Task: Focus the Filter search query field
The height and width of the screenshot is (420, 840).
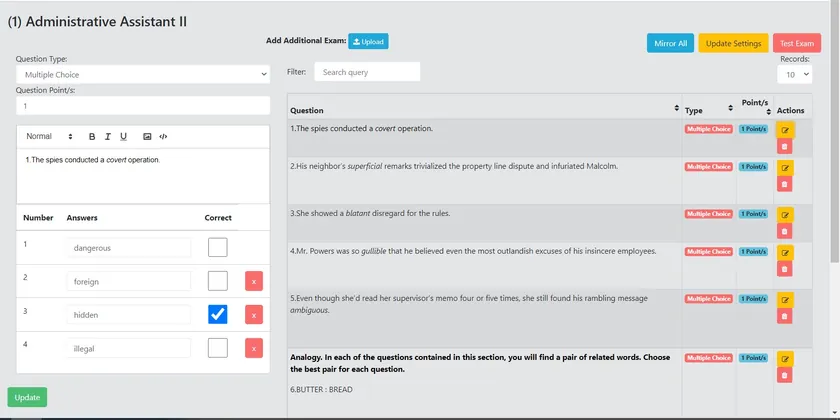Action: pos(367,72)
